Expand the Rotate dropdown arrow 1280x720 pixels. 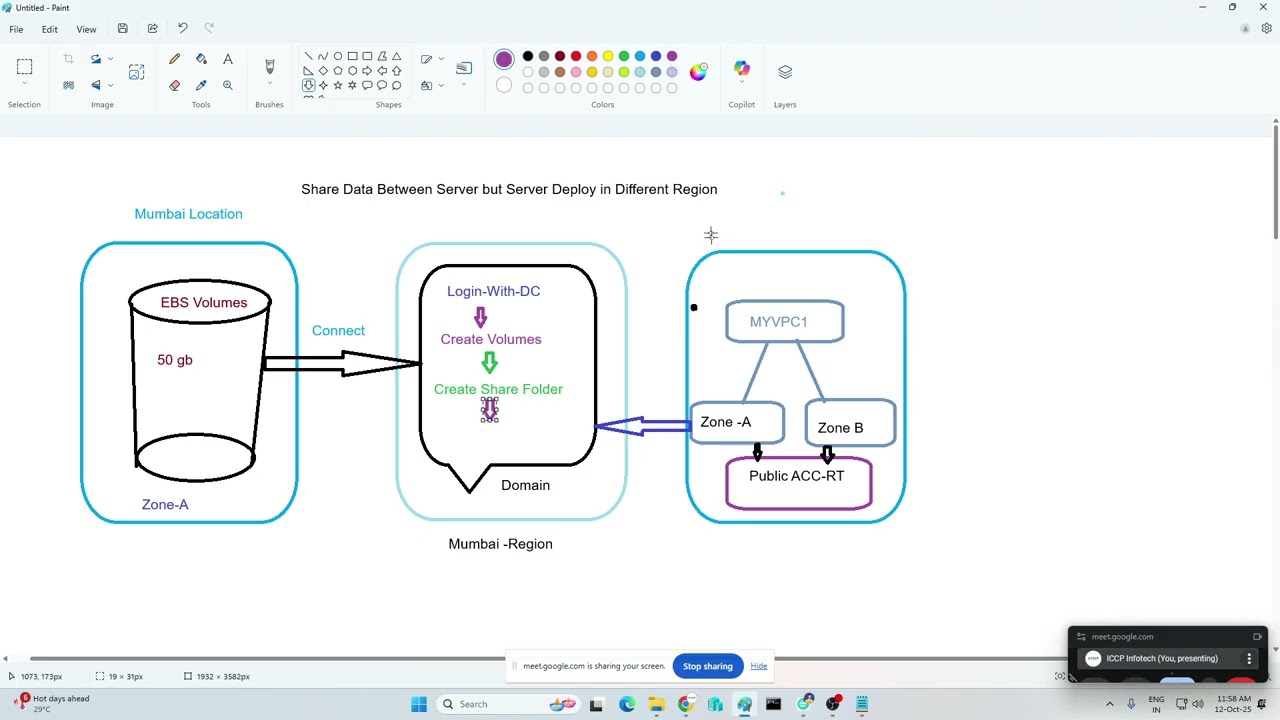click(x=110, y=59)
